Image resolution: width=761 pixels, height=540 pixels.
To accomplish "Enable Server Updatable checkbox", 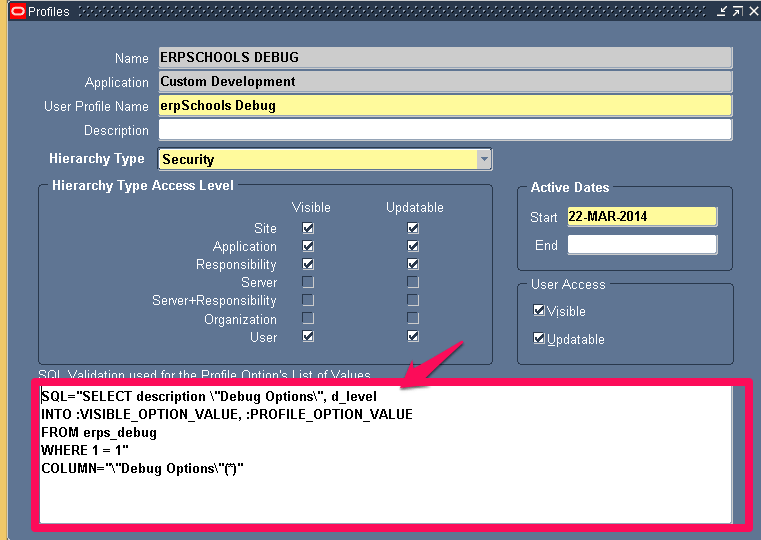I will point(413,282).
